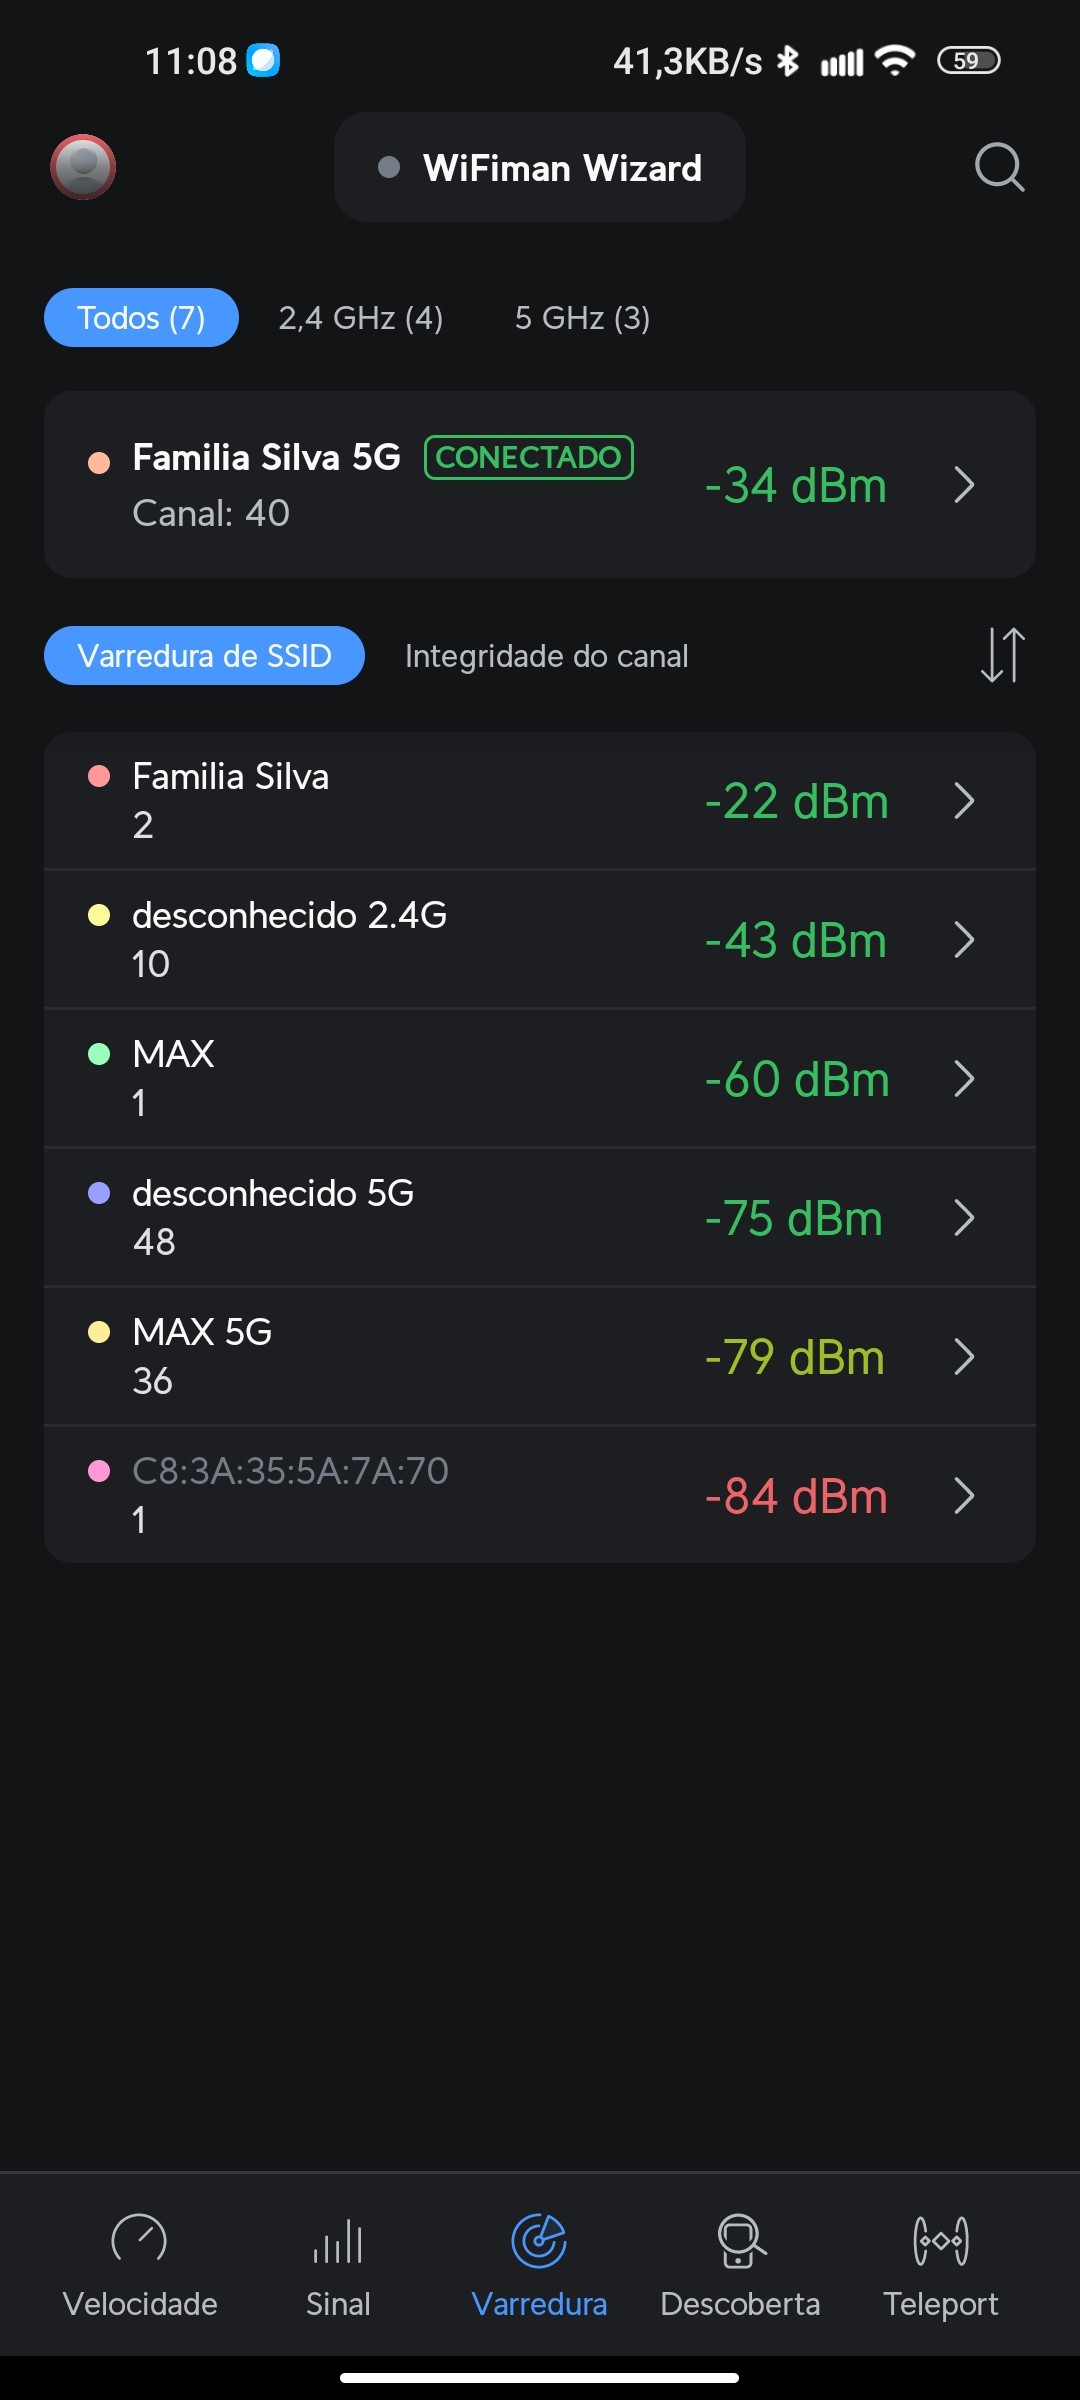
Task: Select the Todos (7) filter
Action: pos(141,318)
